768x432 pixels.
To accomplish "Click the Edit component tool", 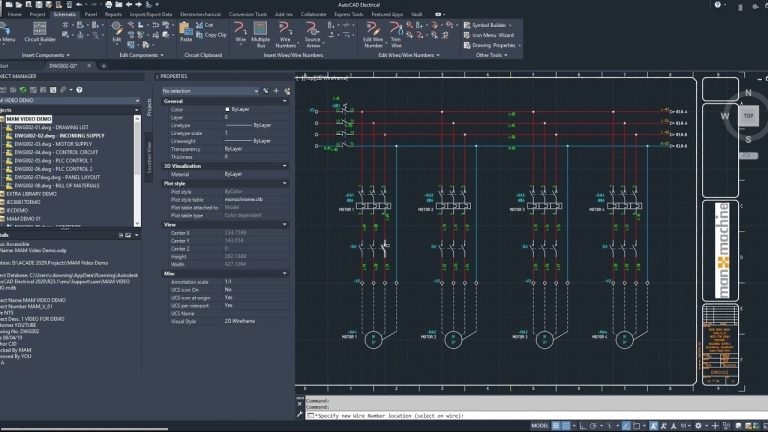I will (117, 32).
